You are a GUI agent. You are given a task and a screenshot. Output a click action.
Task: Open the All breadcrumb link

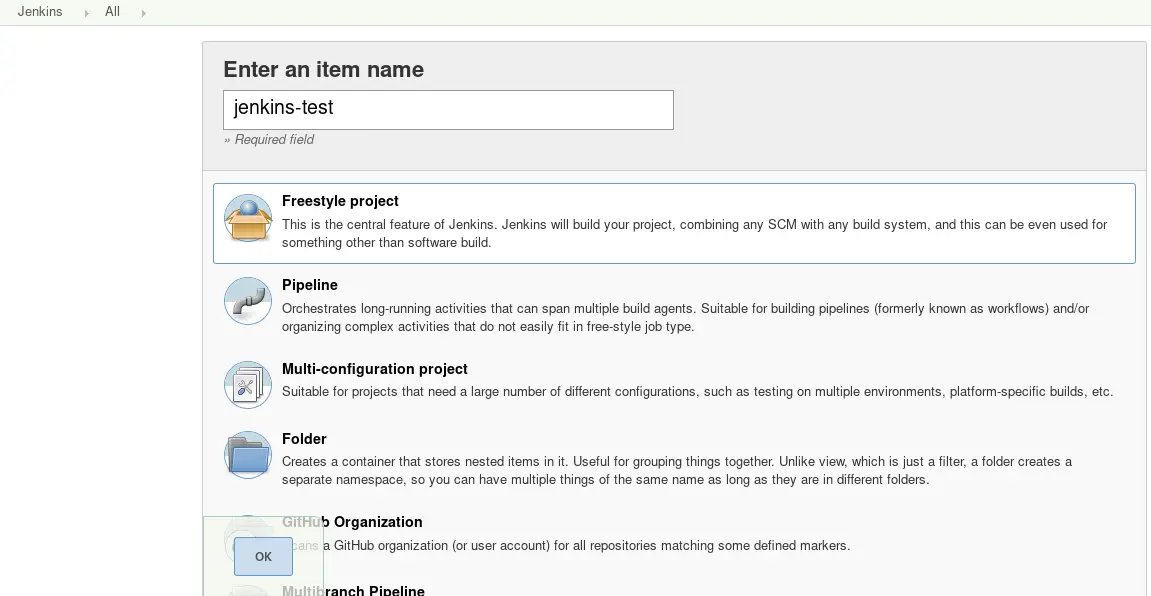[112, 12]
